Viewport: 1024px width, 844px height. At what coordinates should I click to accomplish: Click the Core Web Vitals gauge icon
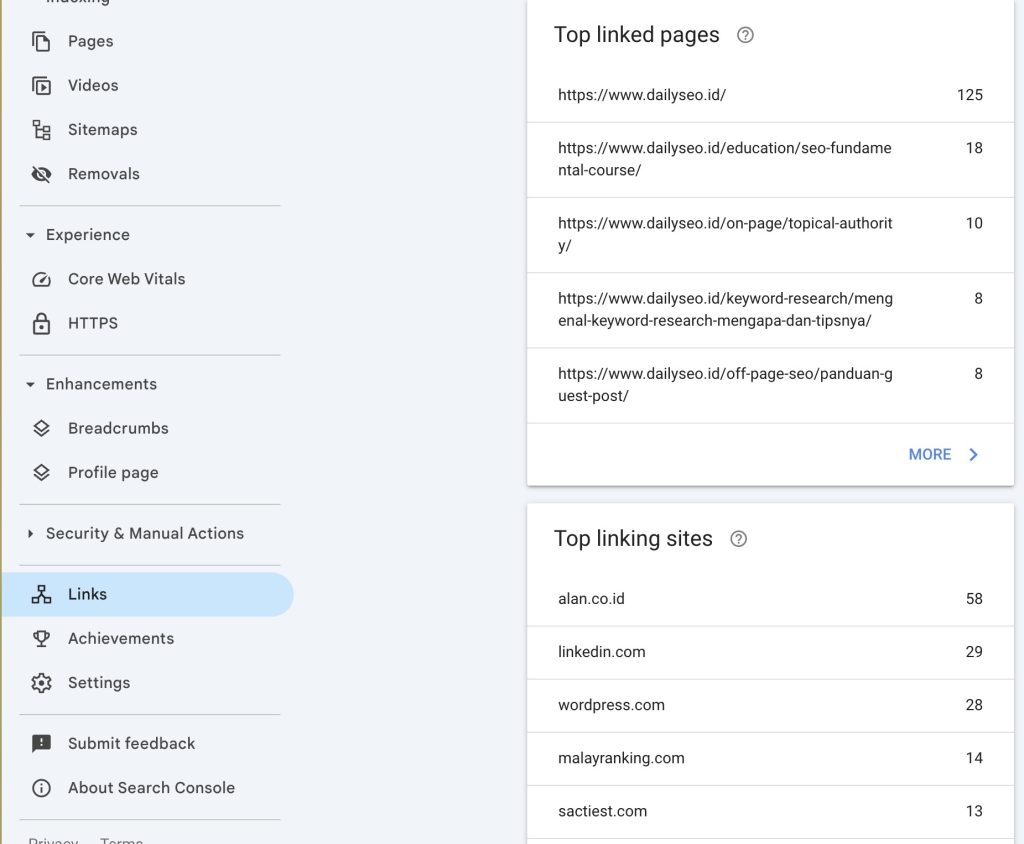41,280
